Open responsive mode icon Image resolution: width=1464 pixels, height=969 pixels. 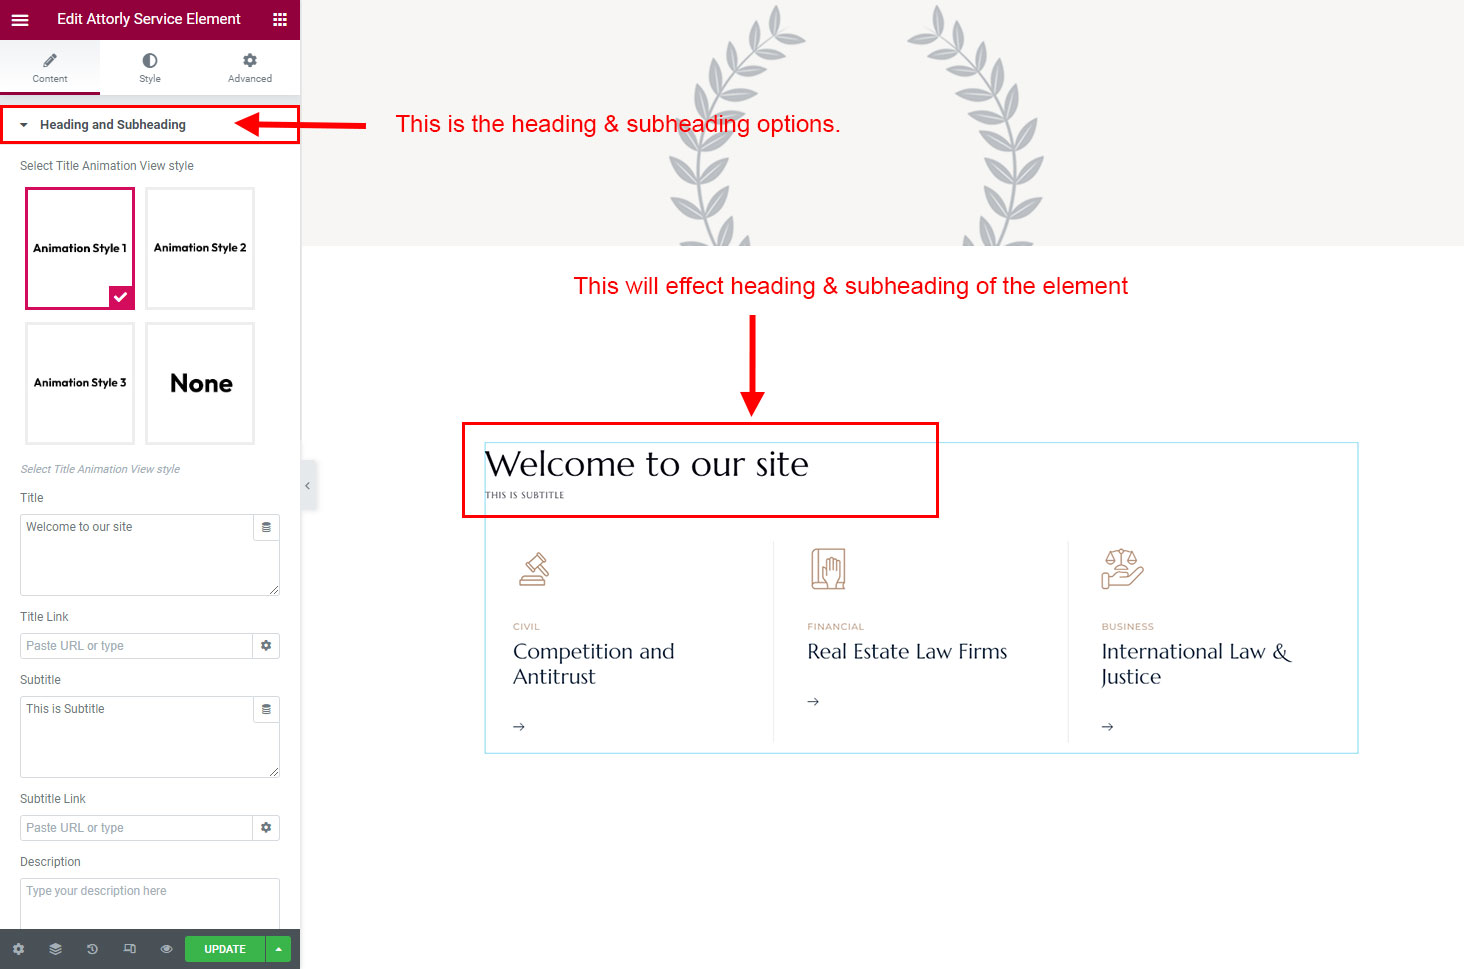coord(129,949)
